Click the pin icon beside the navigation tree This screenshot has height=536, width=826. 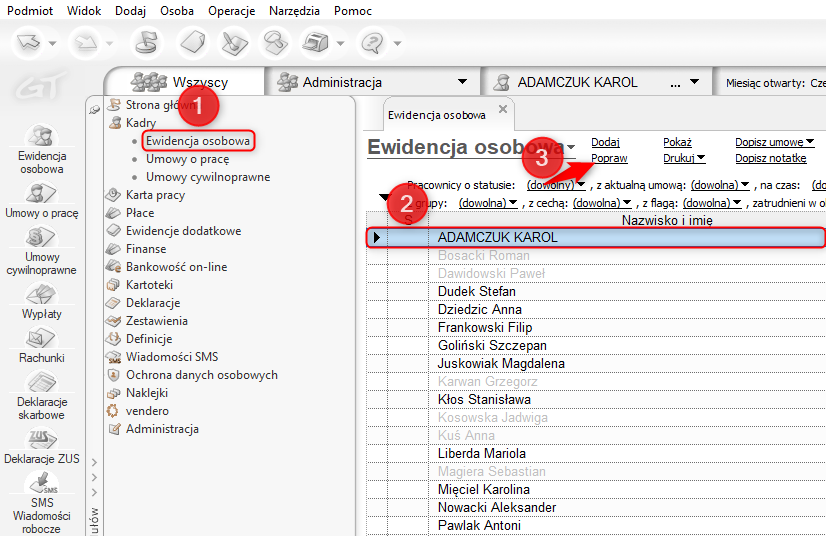click(94, 110)
